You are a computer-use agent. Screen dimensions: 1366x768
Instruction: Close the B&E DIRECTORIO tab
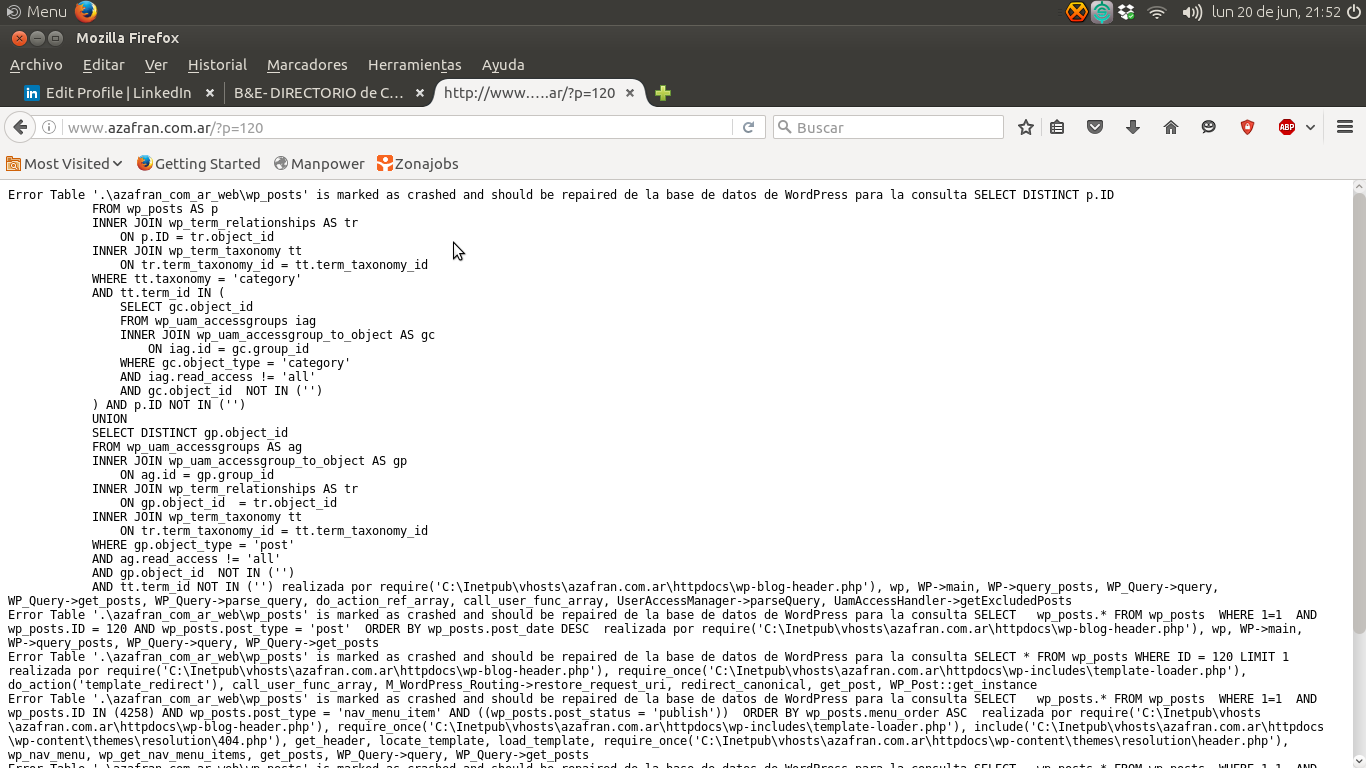(420, 93)
